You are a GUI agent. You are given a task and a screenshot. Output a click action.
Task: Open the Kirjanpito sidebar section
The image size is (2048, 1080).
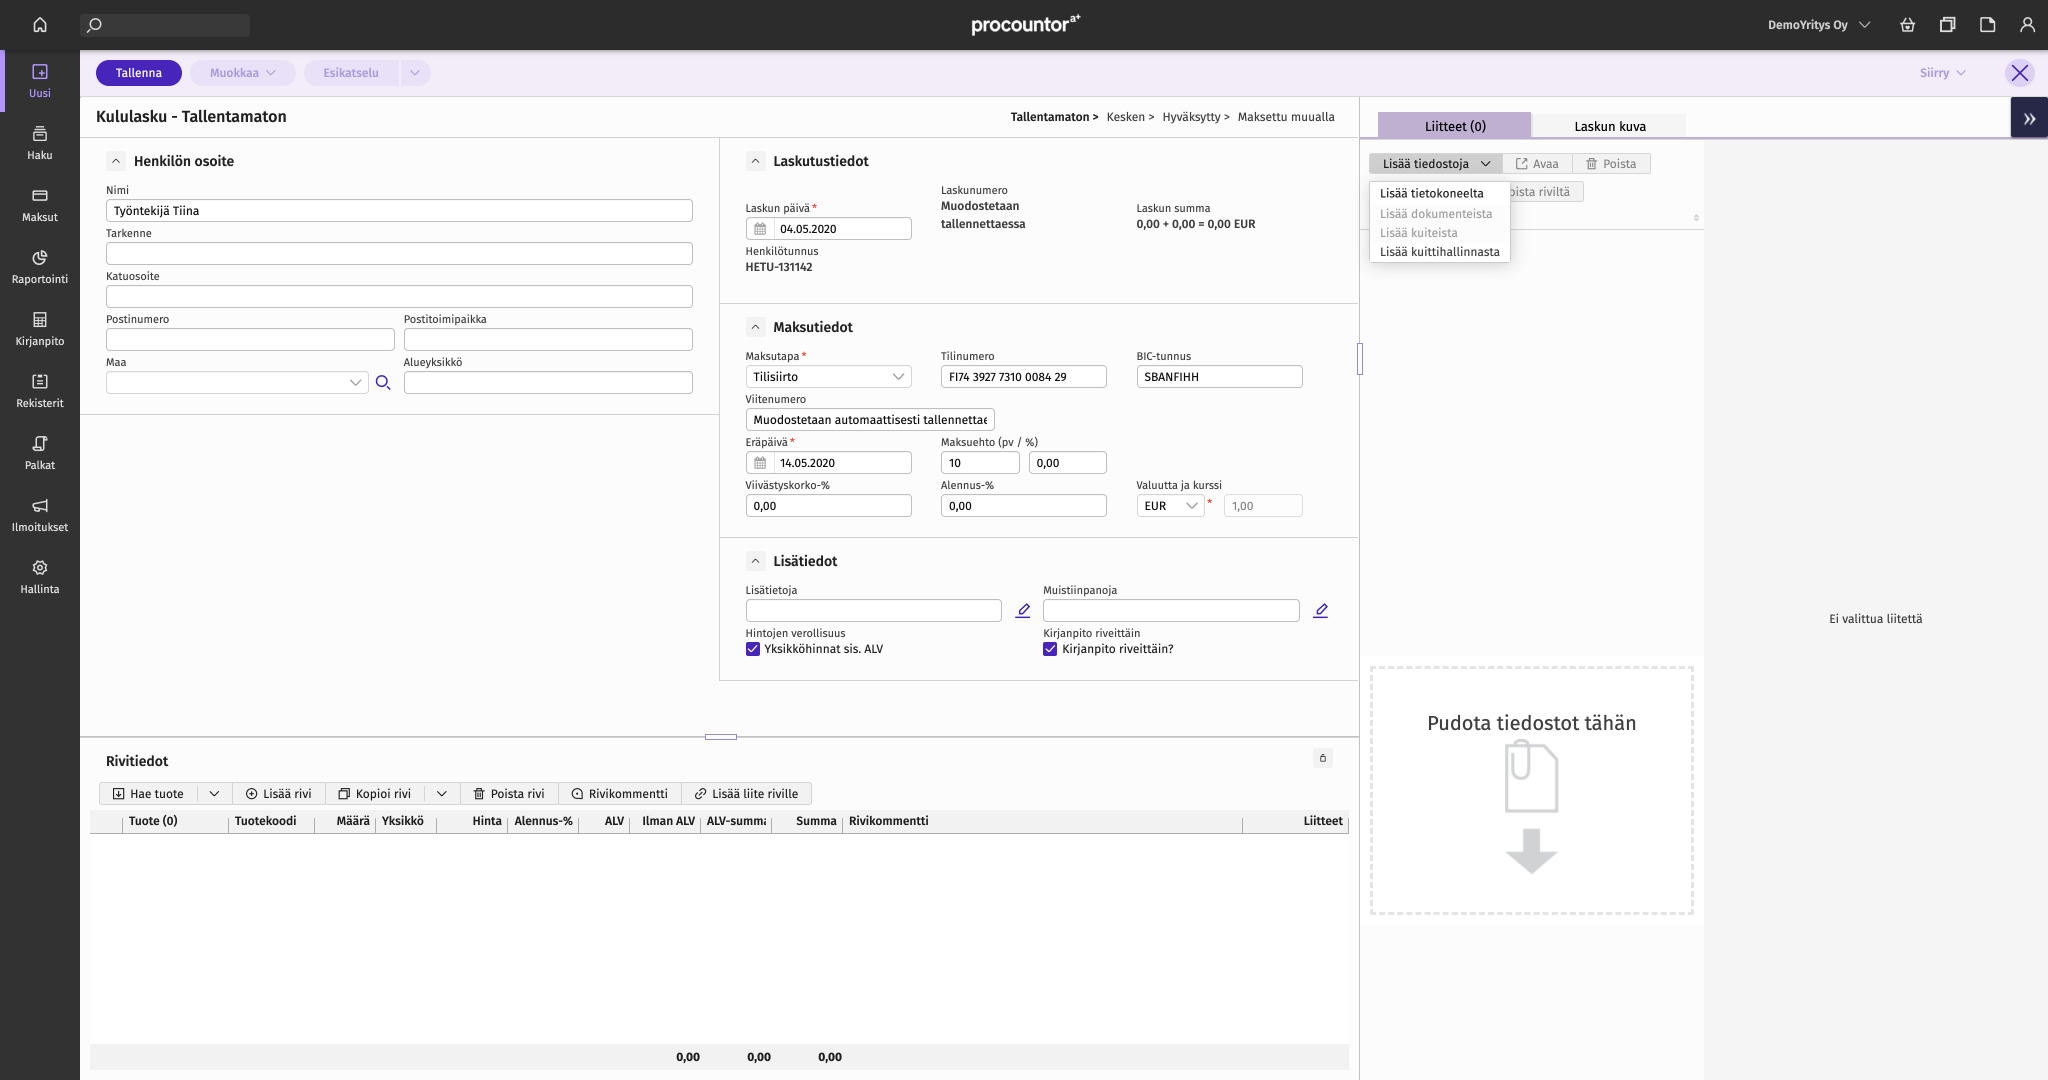[40, 328]
